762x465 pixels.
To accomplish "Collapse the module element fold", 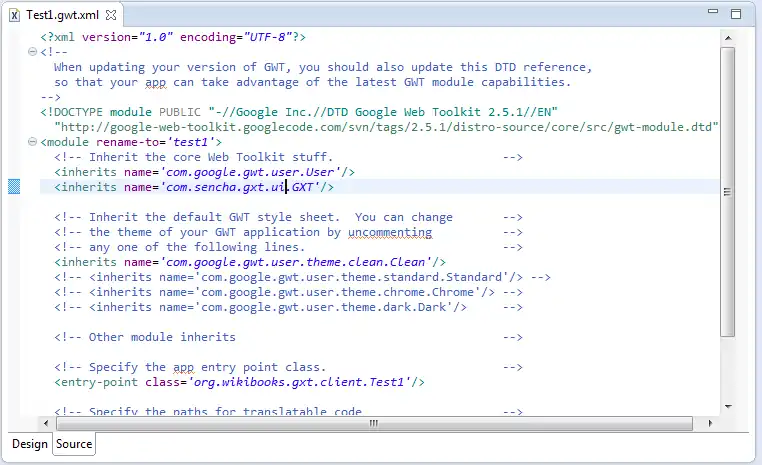I will tap(33, 143).
